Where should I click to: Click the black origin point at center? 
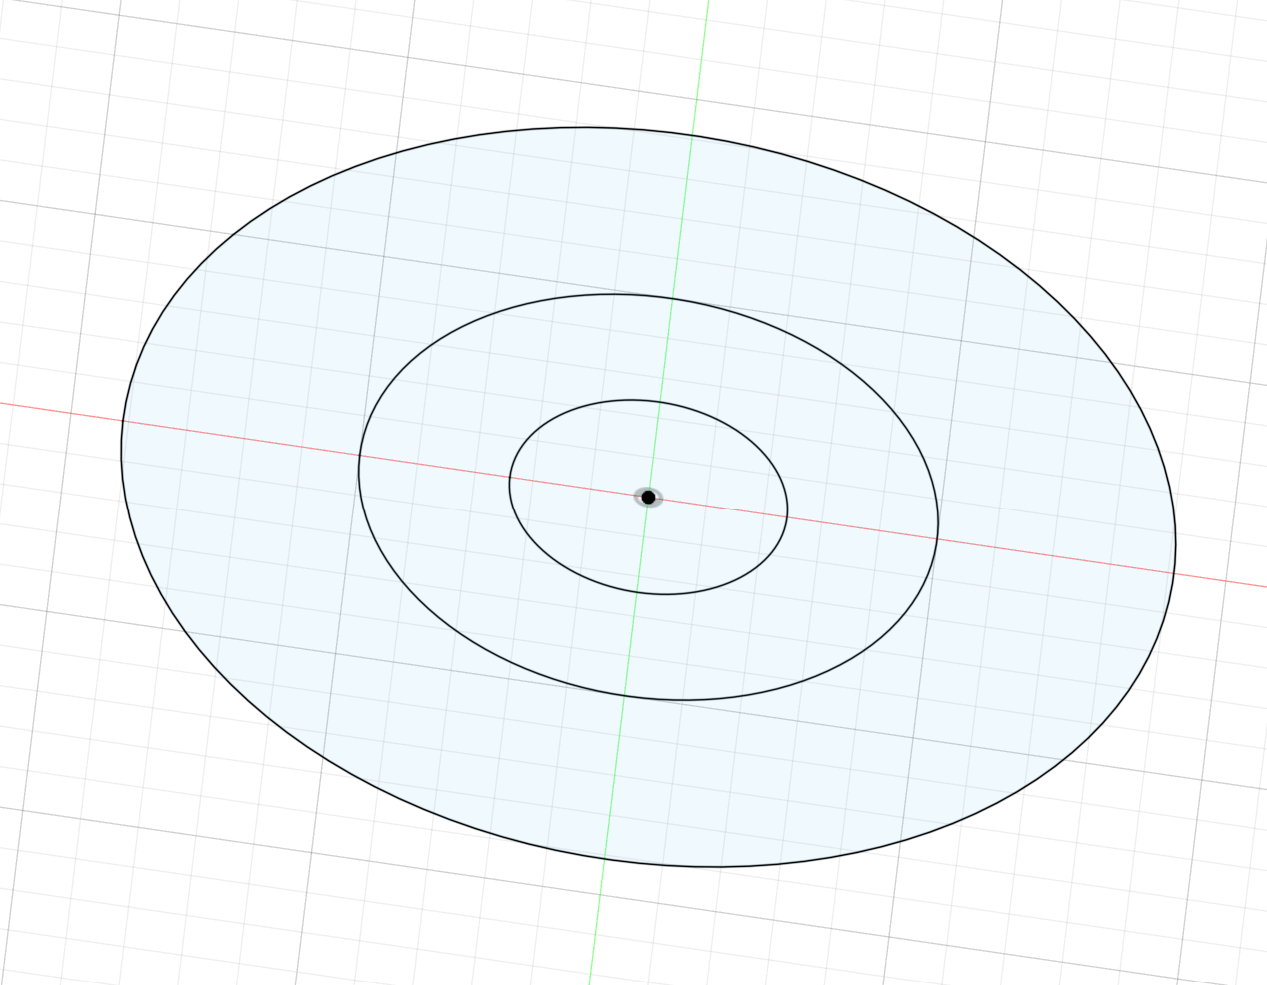[648, 497]
